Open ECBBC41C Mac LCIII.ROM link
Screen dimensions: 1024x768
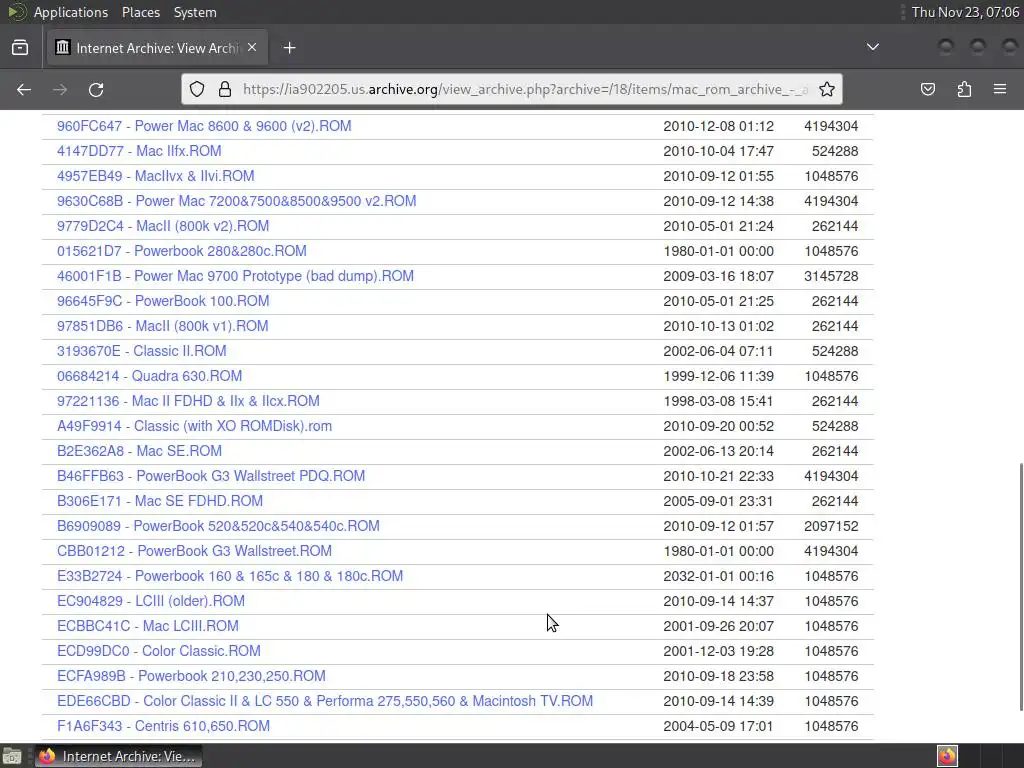148,626
